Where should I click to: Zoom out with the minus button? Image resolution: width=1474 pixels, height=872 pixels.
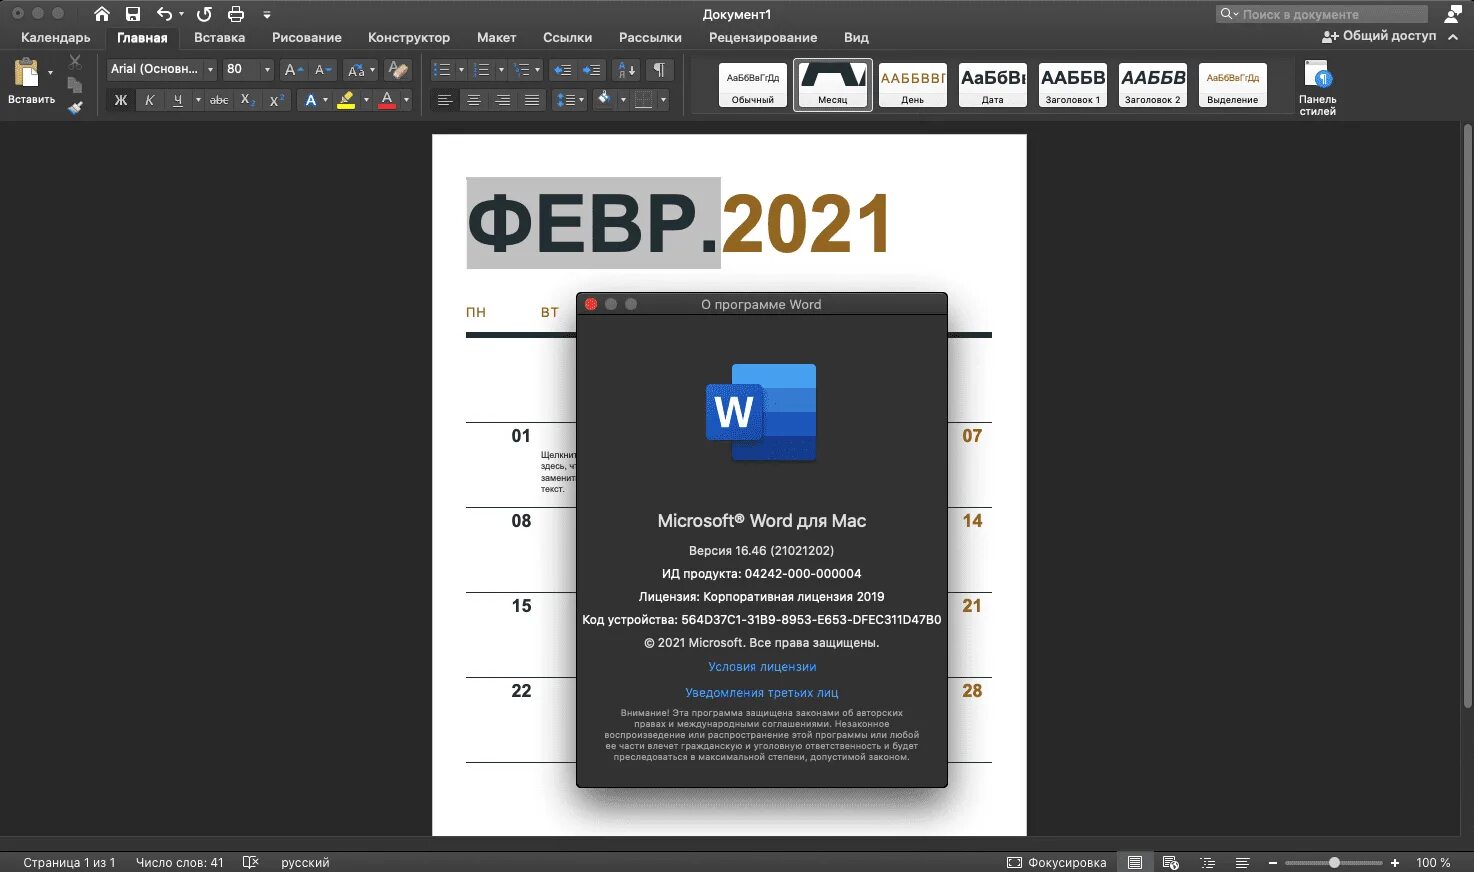click(x=1273, y=862)
